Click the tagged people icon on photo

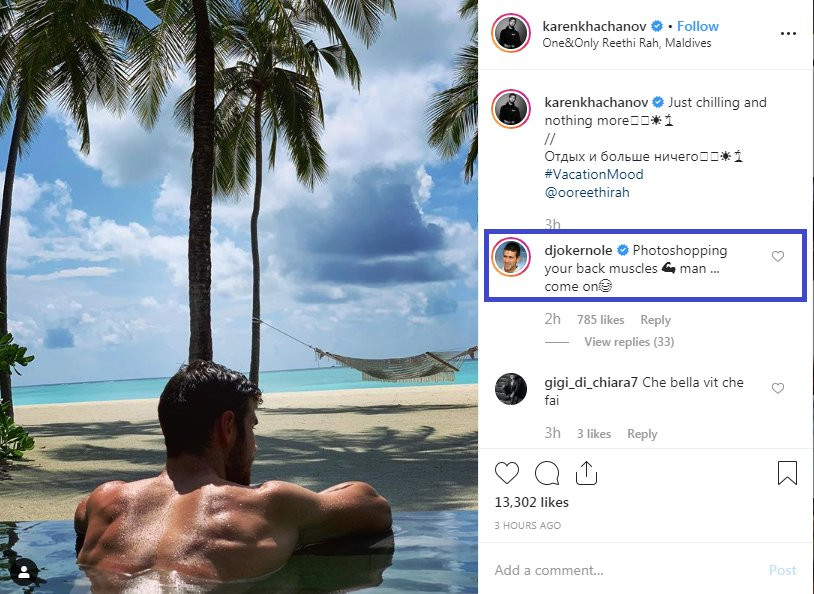(26, 571)
